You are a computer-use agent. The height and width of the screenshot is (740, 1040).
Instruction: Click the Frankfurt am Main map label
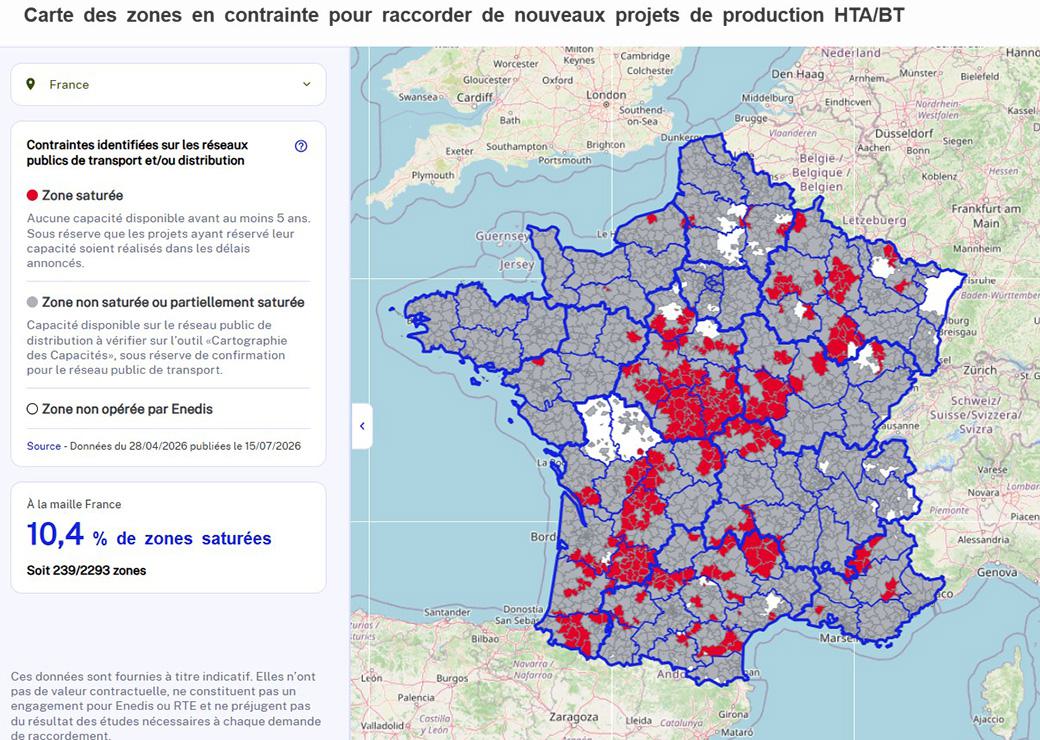(x=986, y=216)
